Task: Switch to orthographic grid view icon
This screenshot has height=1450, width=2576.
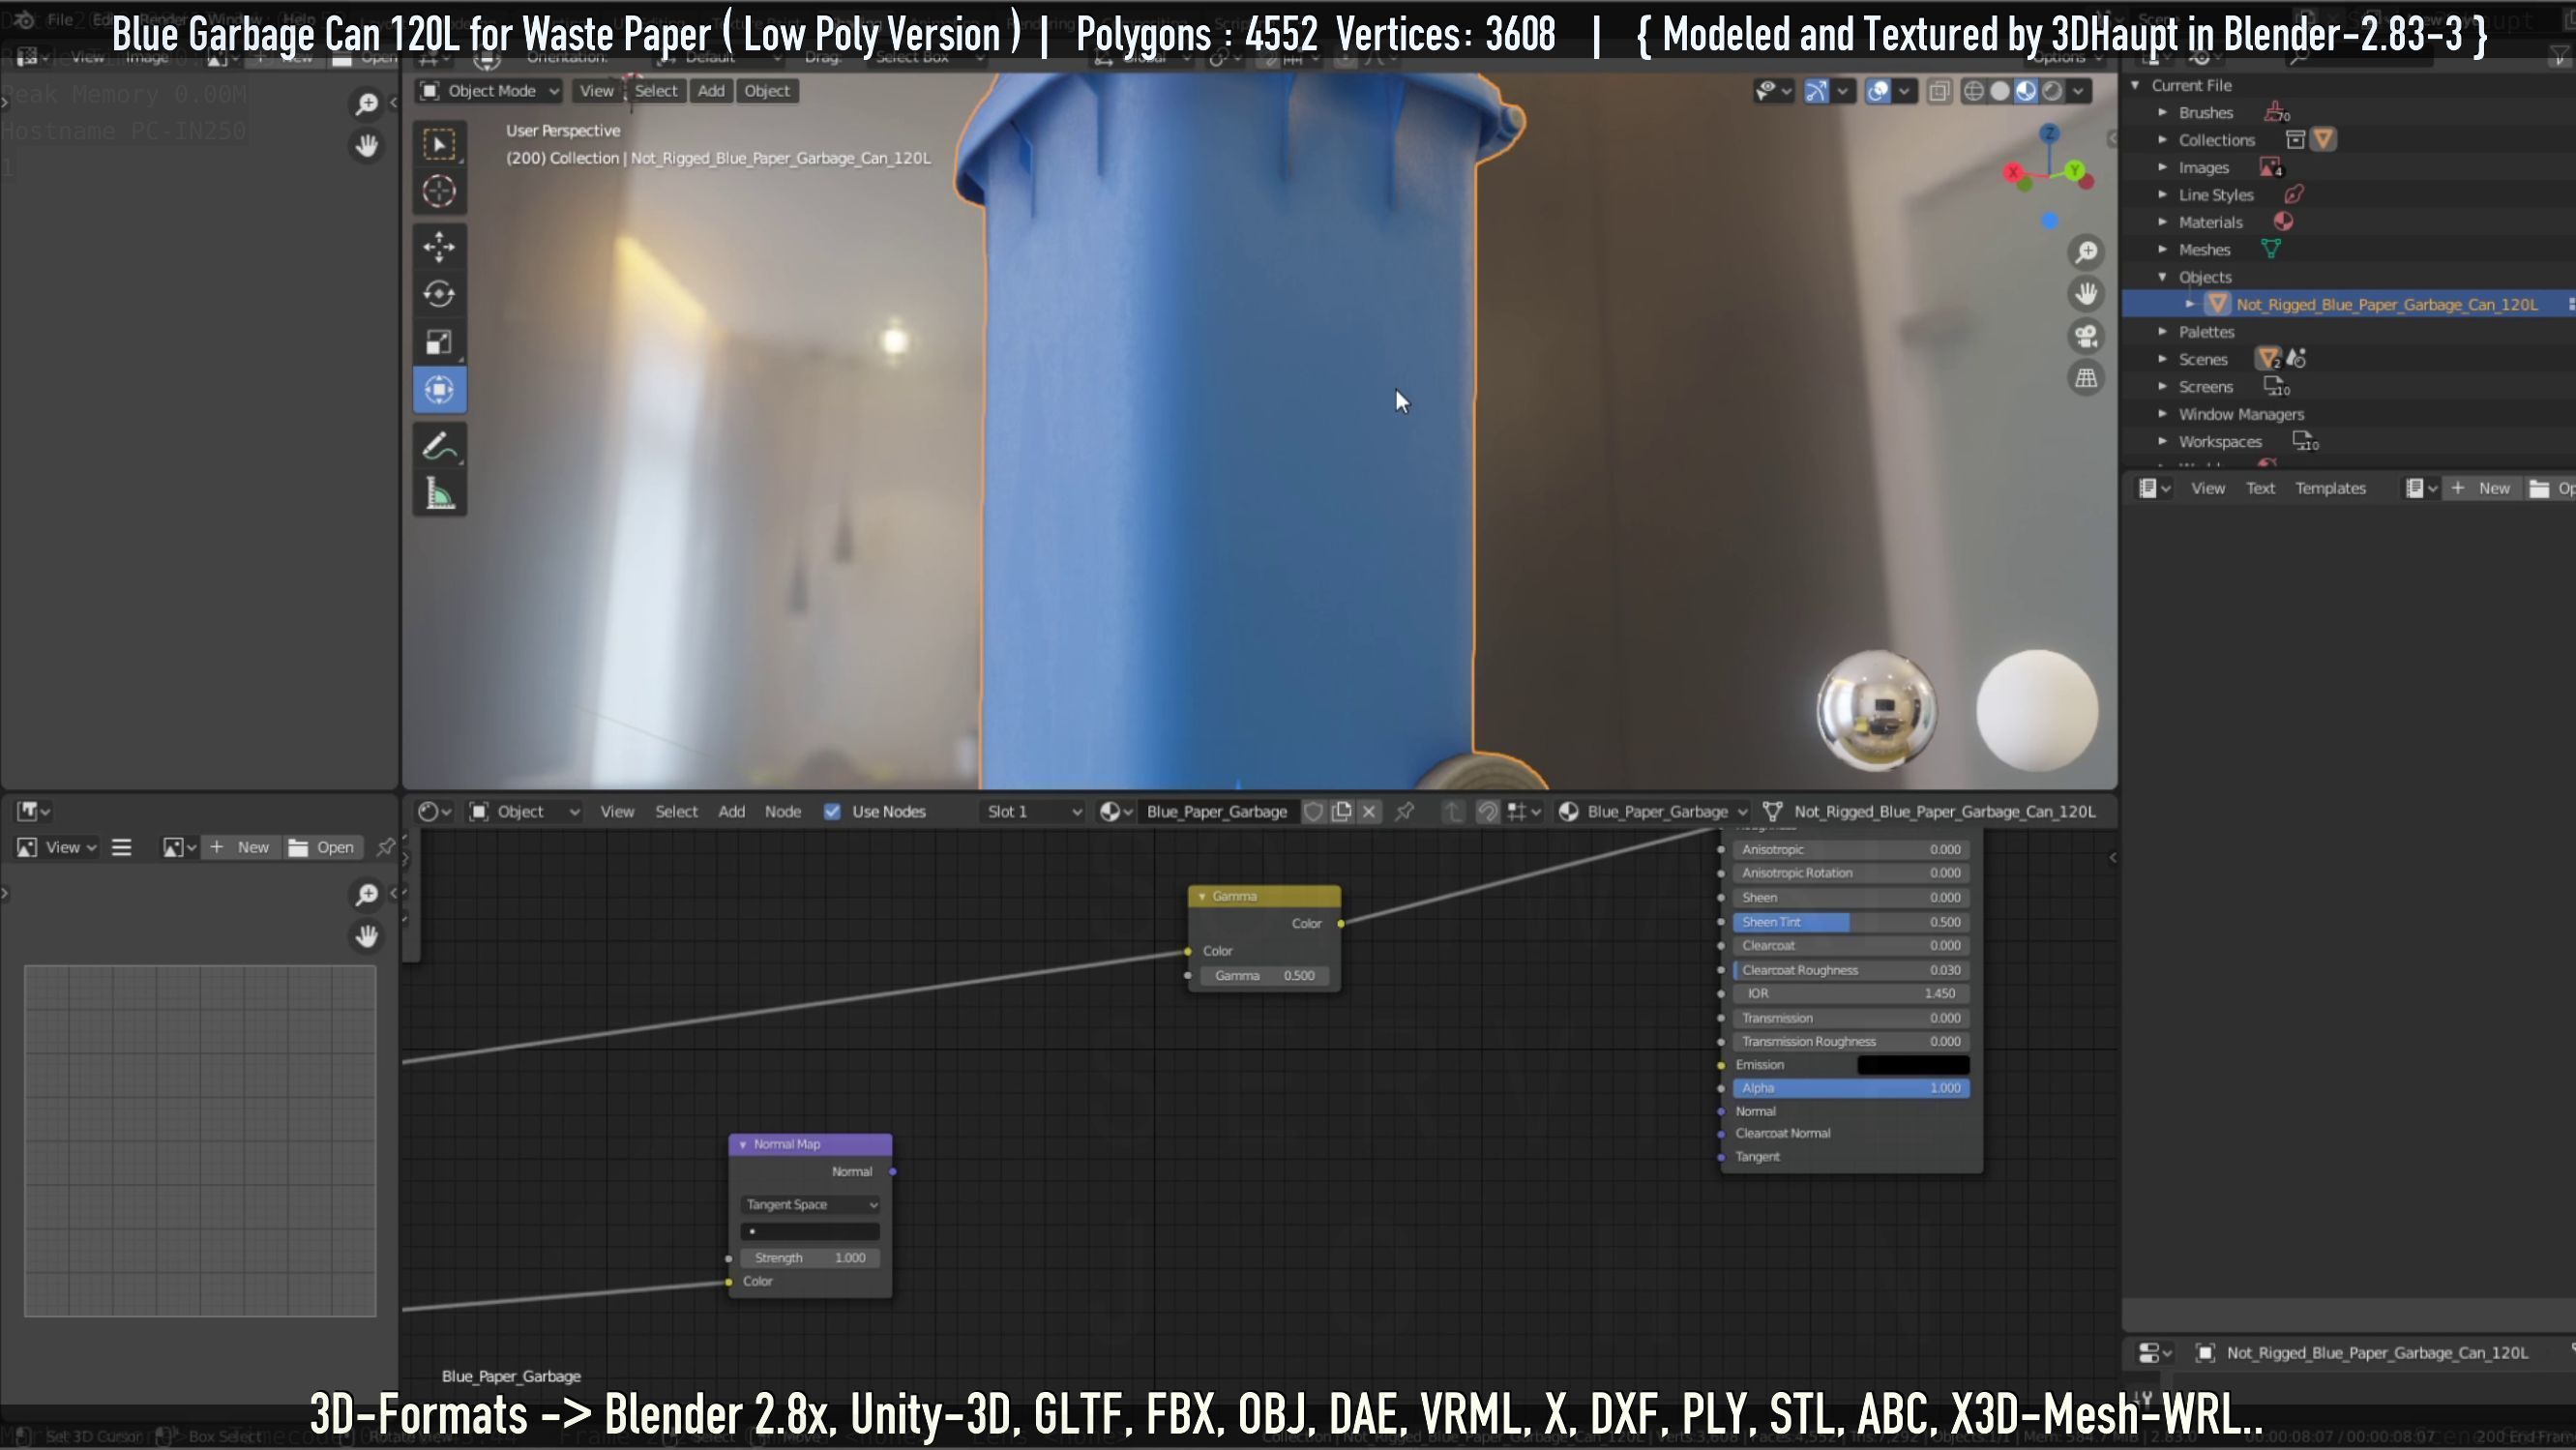Action: coord(2086,378)
